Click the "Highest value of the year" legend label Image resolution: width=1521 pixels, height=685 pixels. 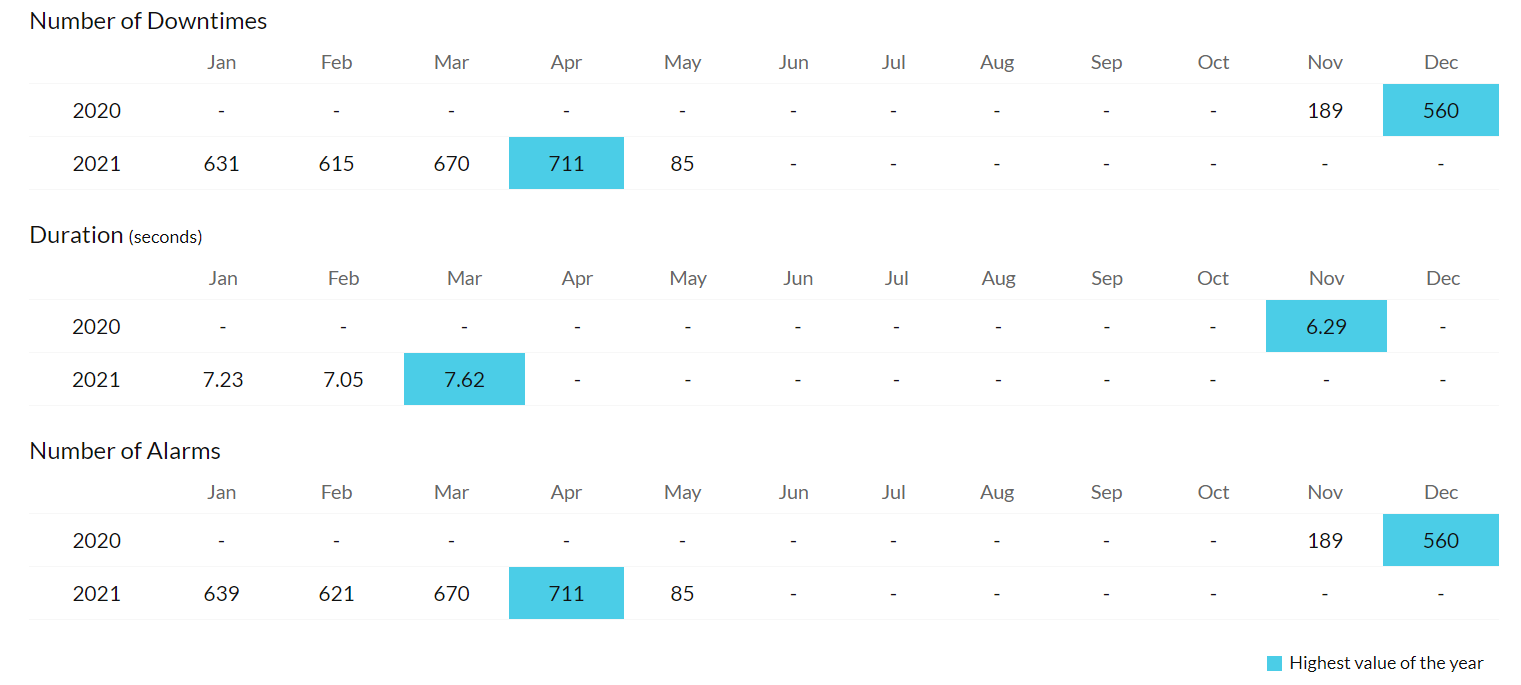click(x=1386, y=663)
